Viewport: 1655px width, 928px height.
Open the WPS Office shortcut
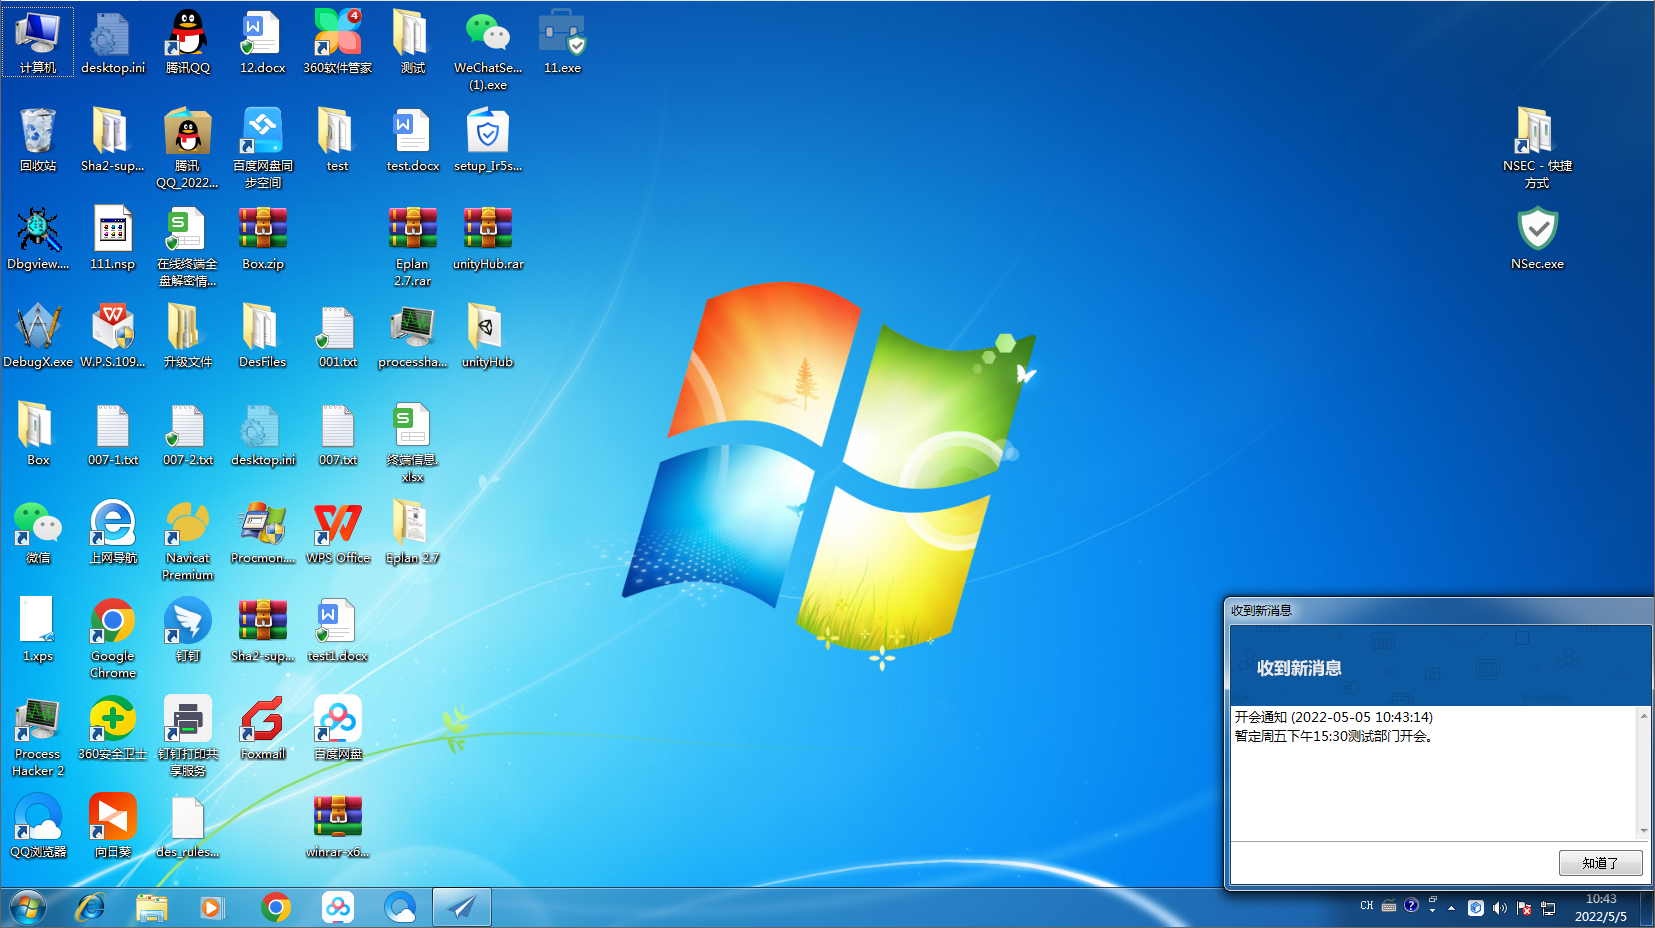coord(338,532)
